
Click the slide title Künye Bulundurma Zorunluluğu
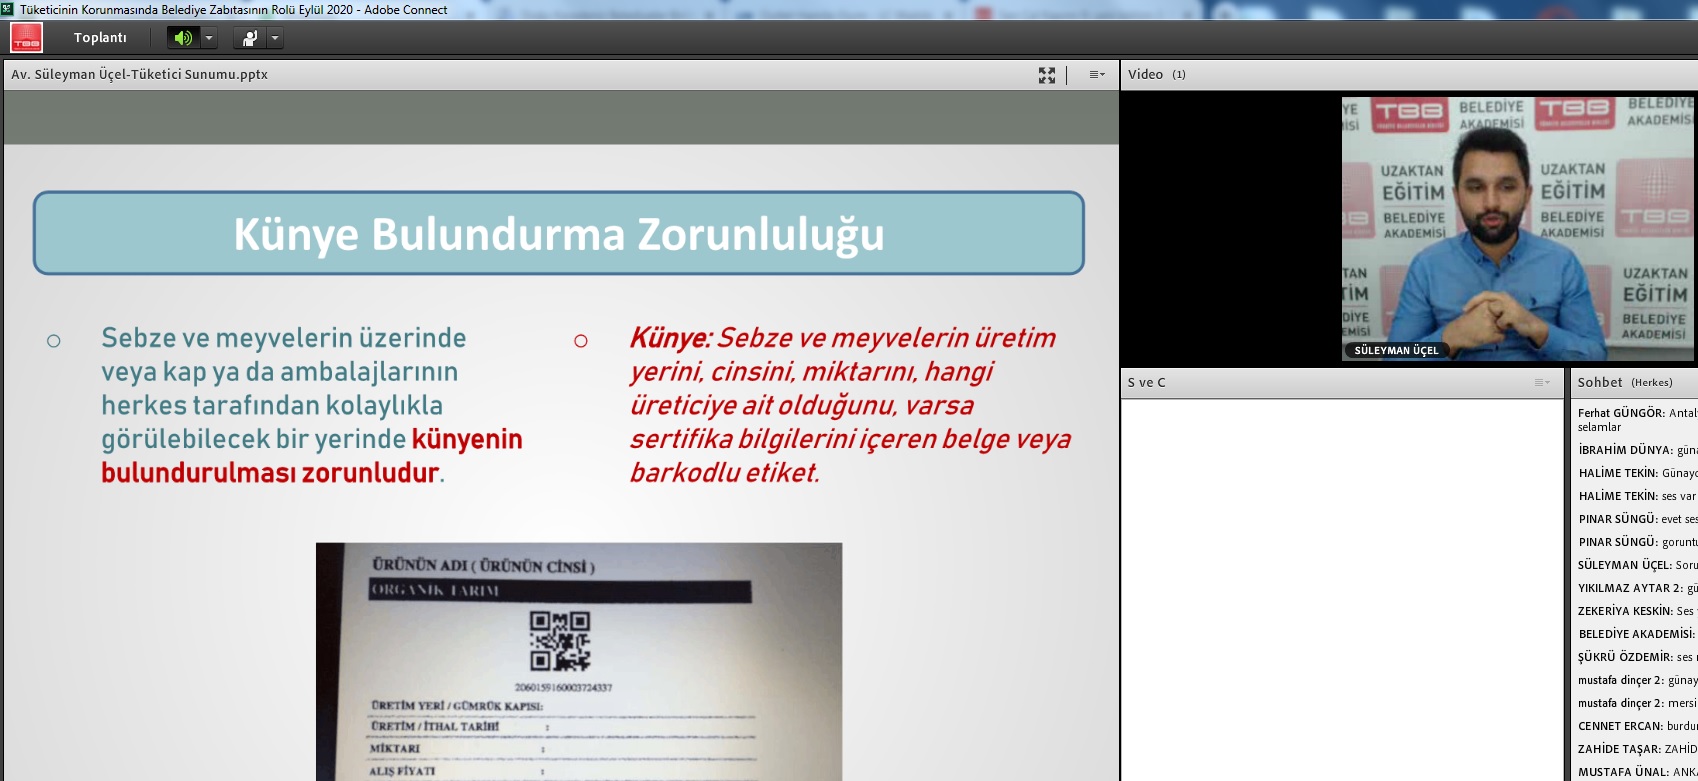(559, 234)
